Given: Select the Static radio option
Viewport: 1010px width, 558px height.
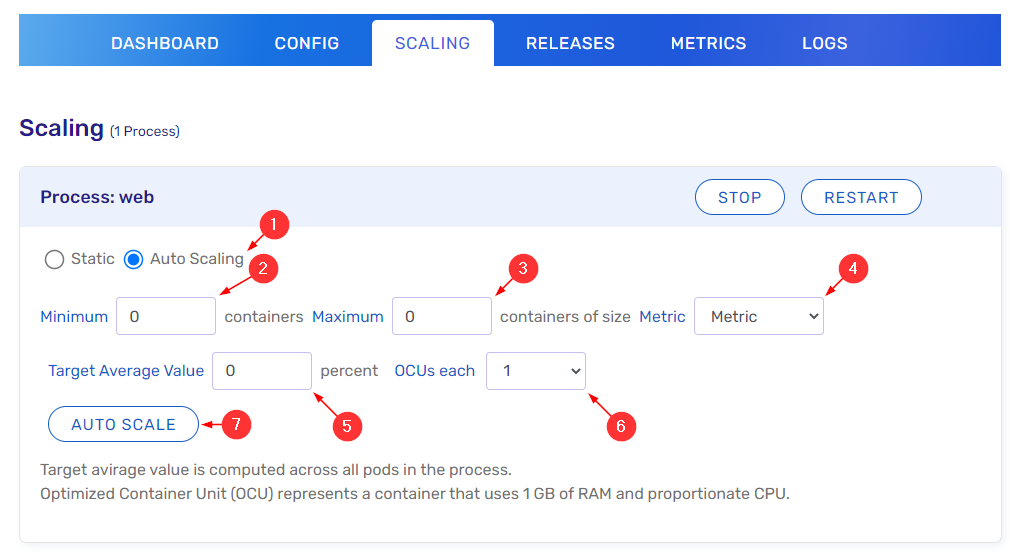Looking at the screenshot, I should point(55,259).
